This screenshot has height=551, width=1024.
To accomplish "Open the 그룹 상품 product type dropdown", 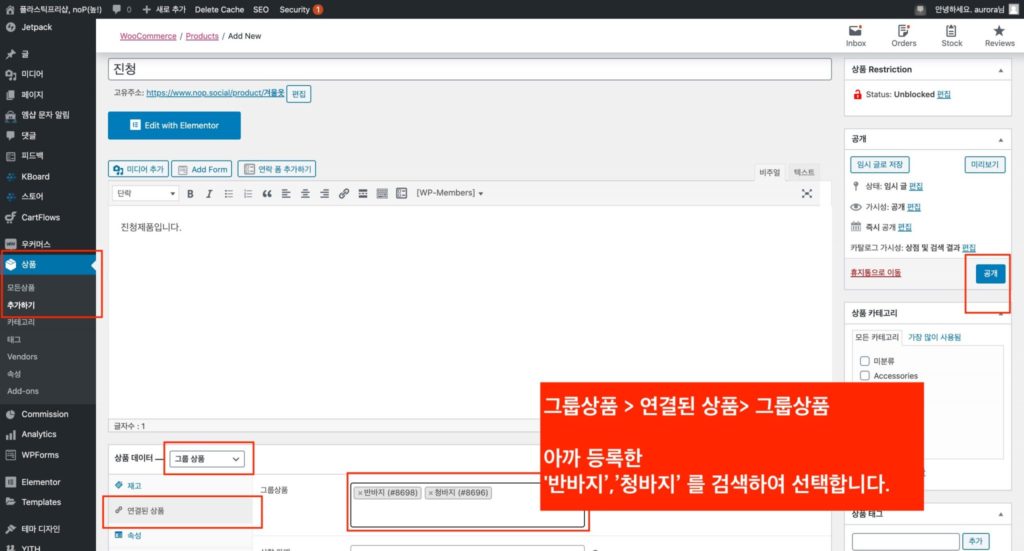I will pyautogui.click(x=208, y=458).
